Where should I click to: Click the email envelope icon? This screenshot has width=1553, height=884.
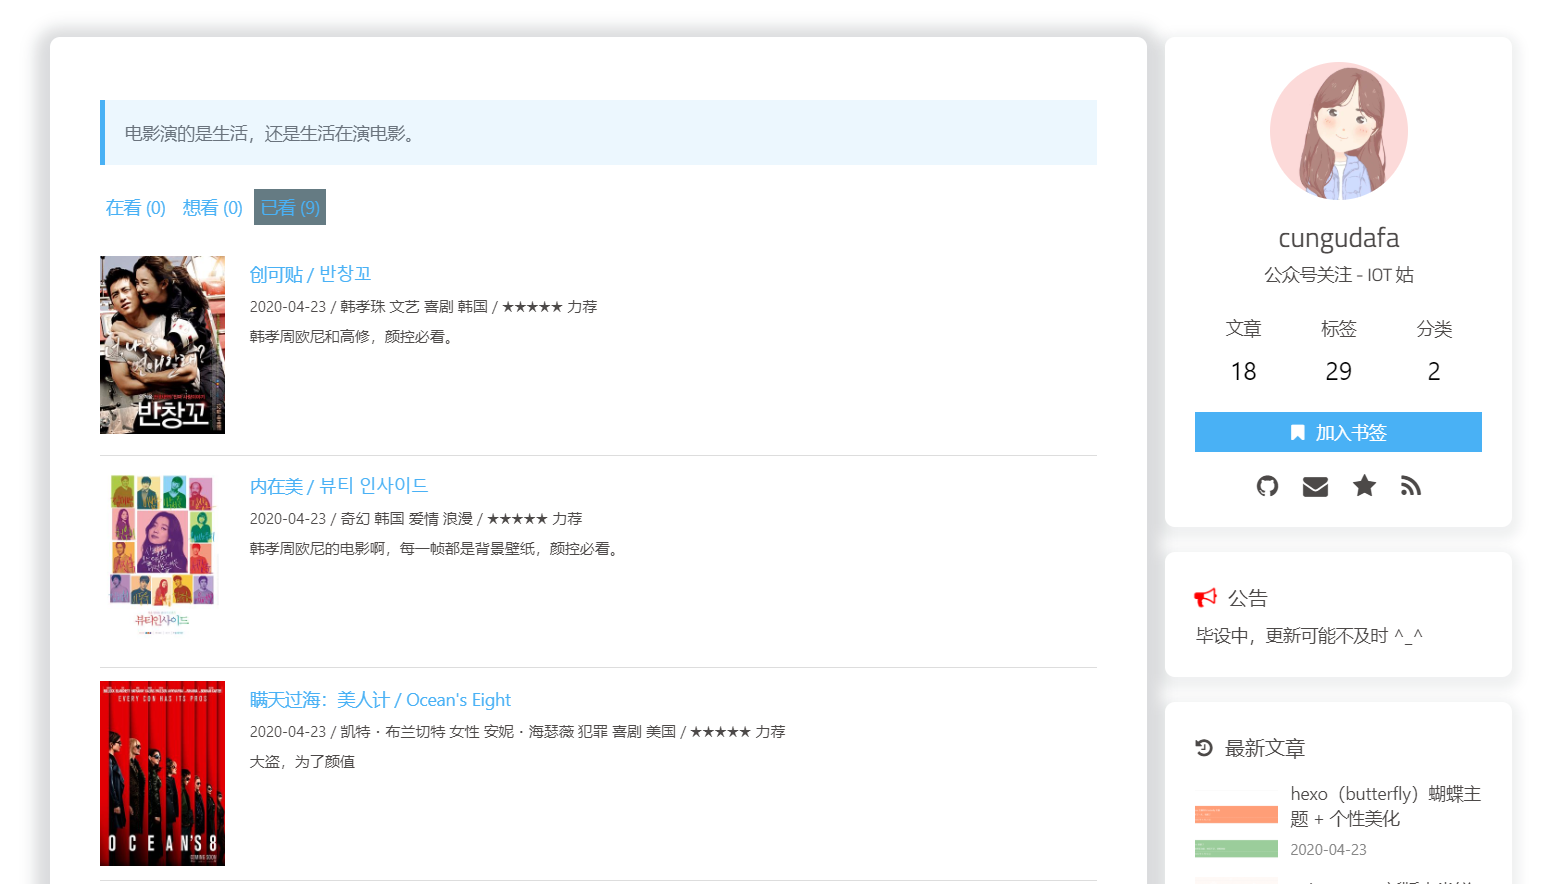pyautogui.click(x=1315, y=486)
